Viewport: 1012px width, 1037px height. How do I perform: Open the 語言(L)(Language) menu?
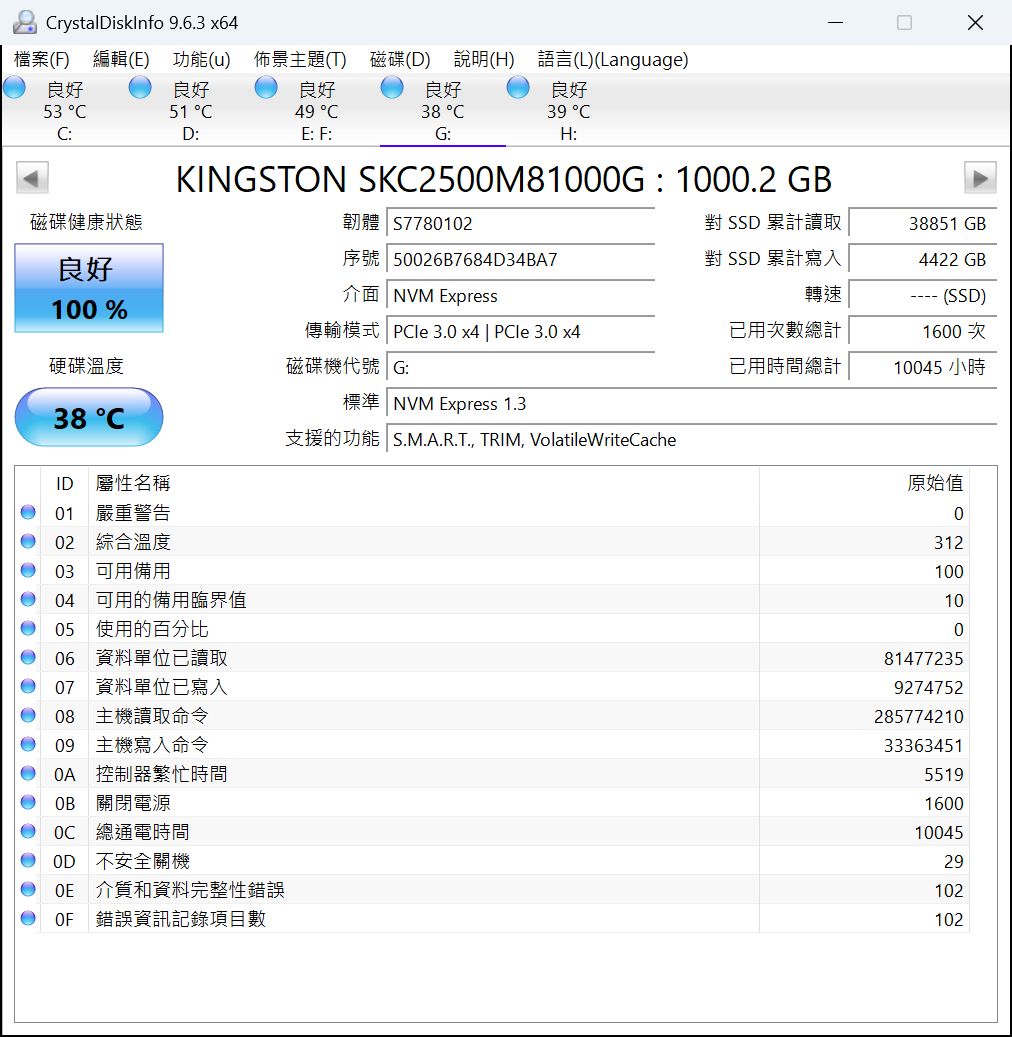point(613,59)
